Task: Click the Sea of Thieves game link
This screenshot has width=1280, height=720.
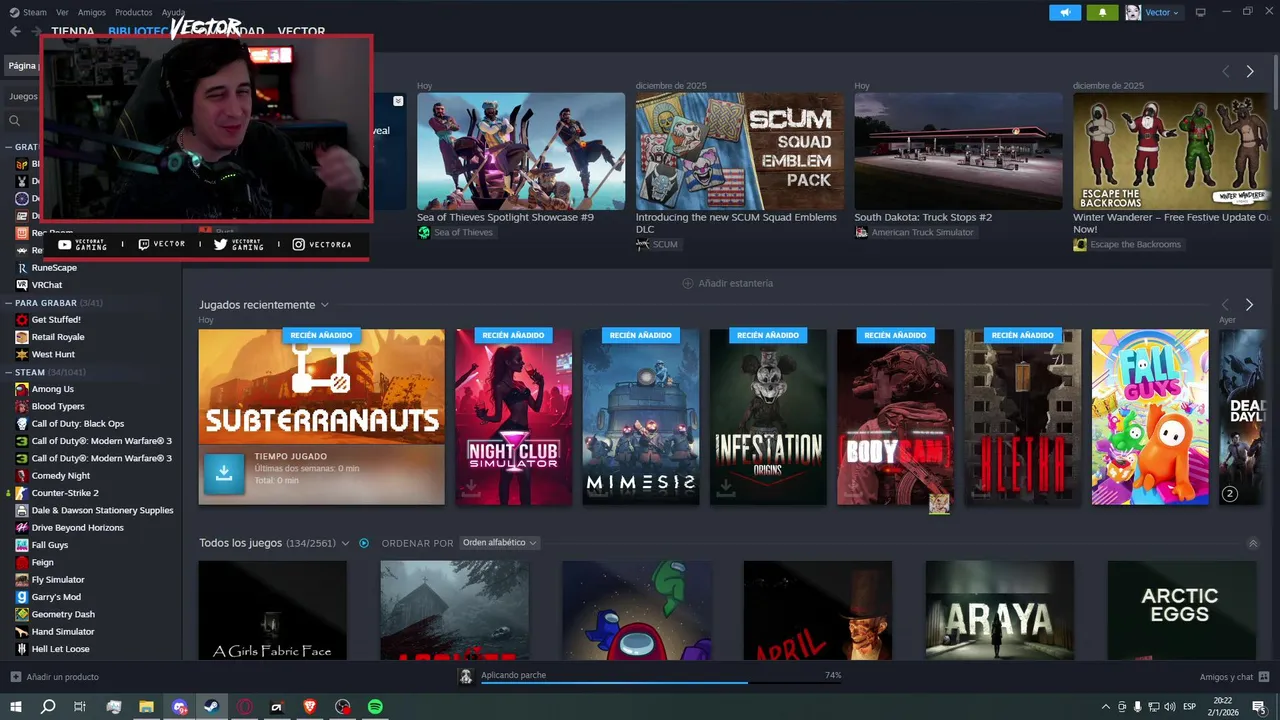Action: 463,232
